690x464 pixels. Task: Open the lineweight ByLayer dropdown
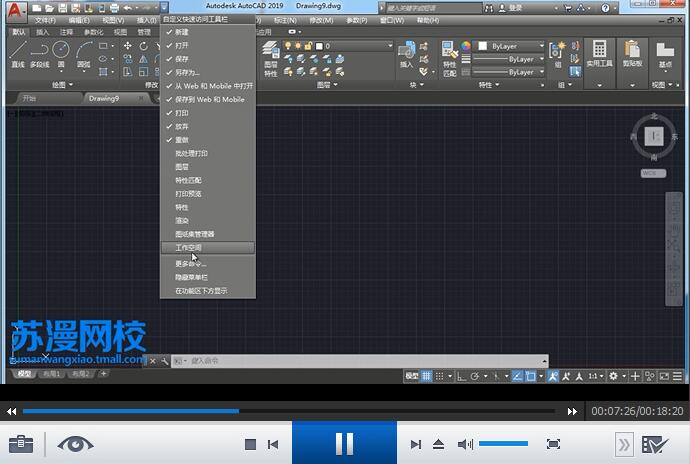point(509,59)
